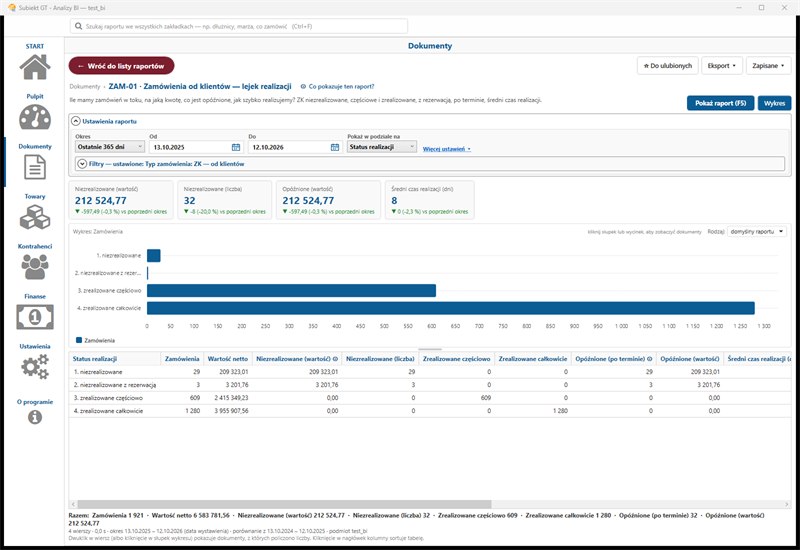This screenshot has height=550, width=800.
Task: Sort by Opóźnione (wartość) column header
Action: click(690, 359)
